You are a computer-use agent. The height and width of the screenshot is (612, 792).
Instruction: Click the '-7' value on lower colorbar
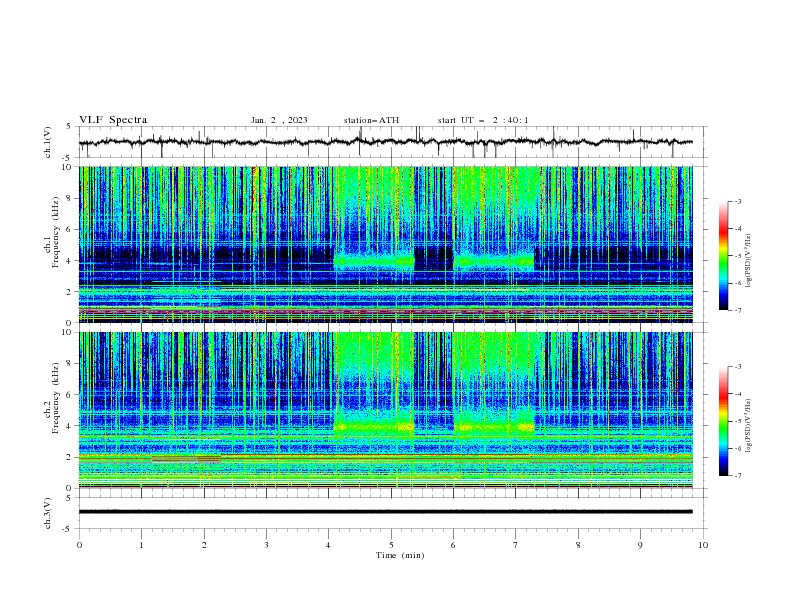point(737,476)
